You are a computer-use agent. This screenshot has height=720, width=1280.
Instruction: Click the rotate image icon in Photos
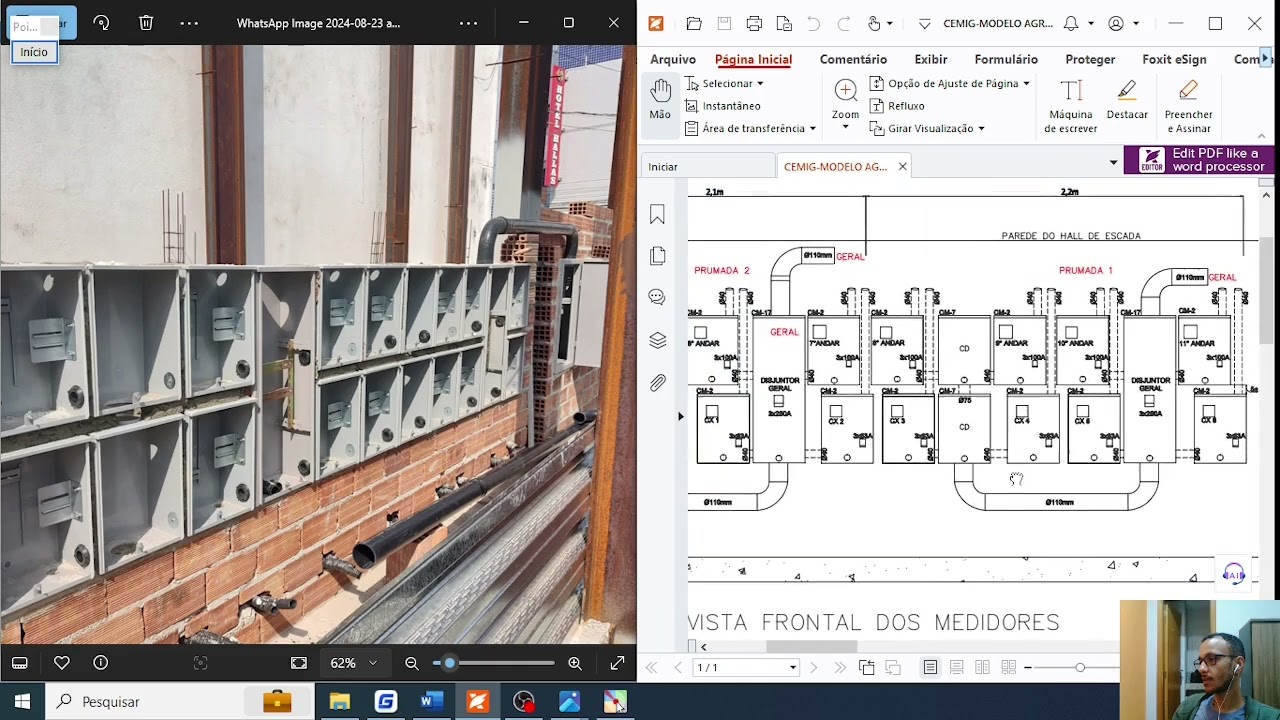click(101, 22)
